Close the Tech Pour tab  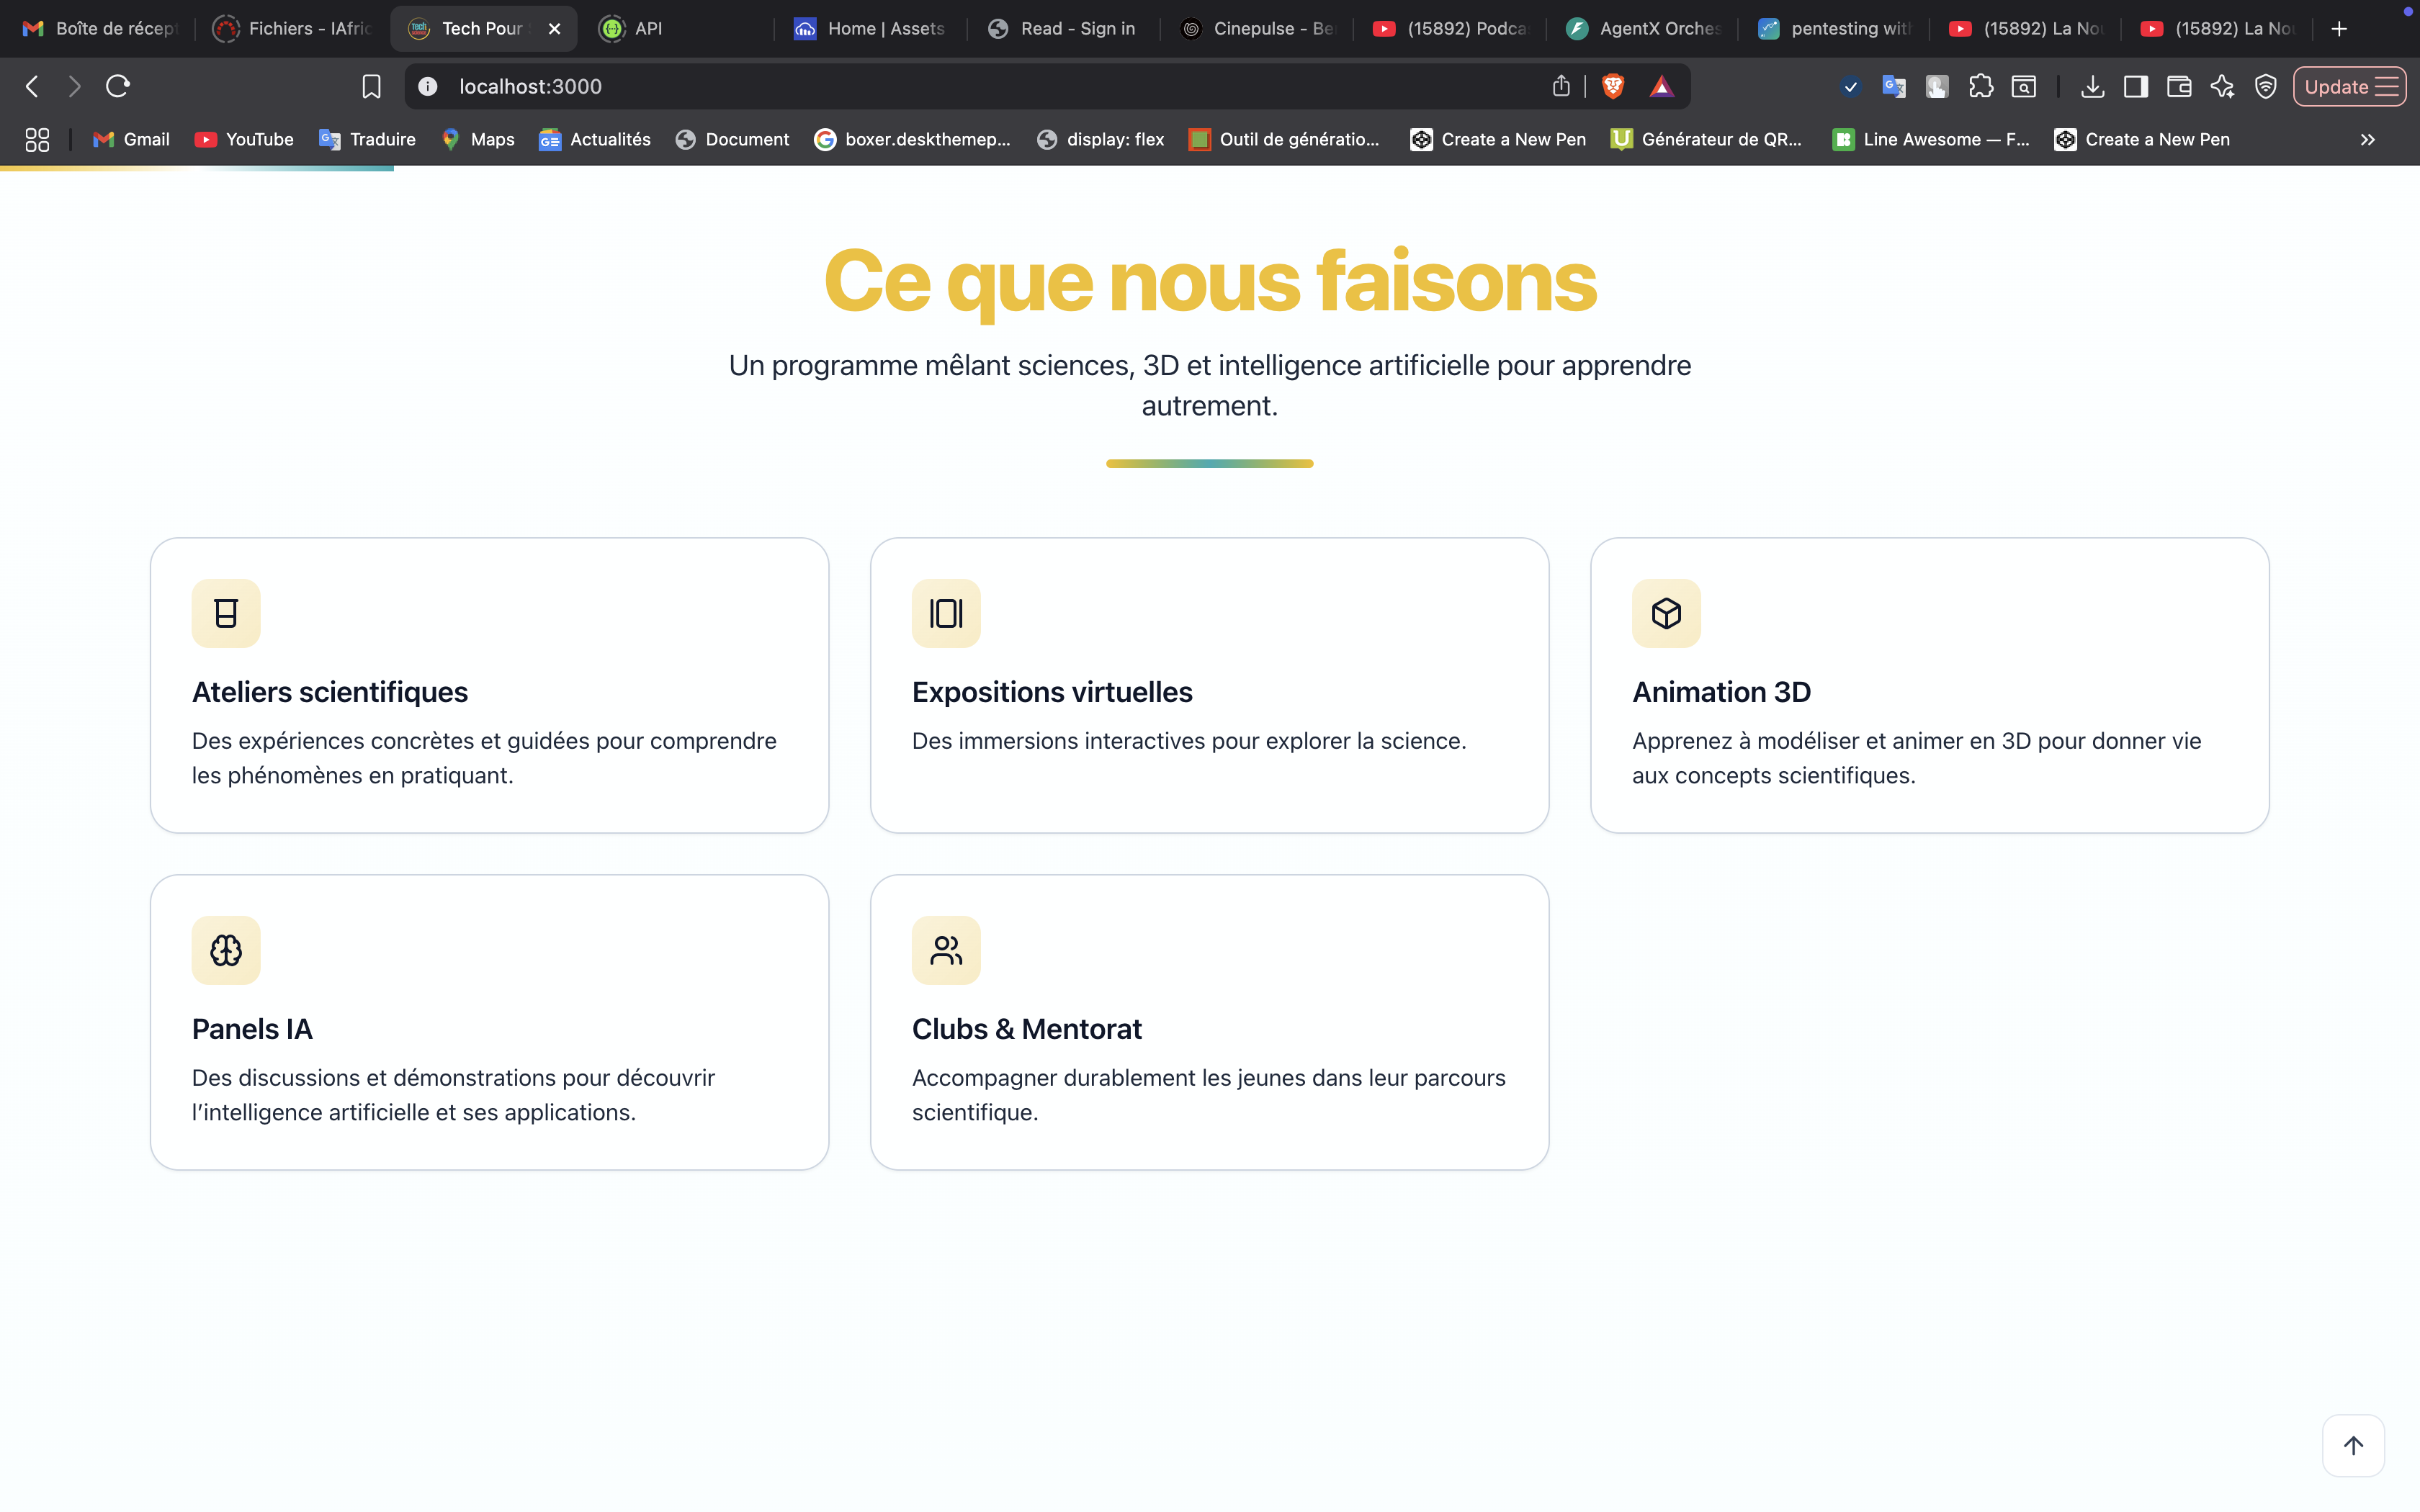[x=554, y=28]
